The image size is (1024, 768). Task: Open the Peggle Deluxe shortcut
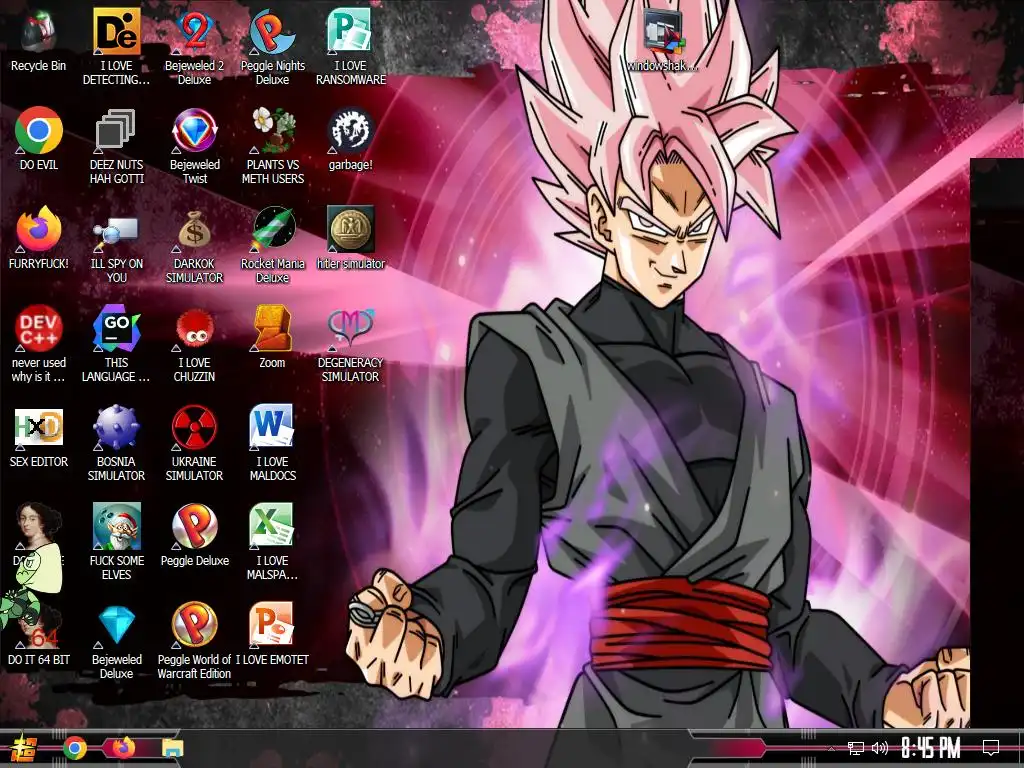194,526
